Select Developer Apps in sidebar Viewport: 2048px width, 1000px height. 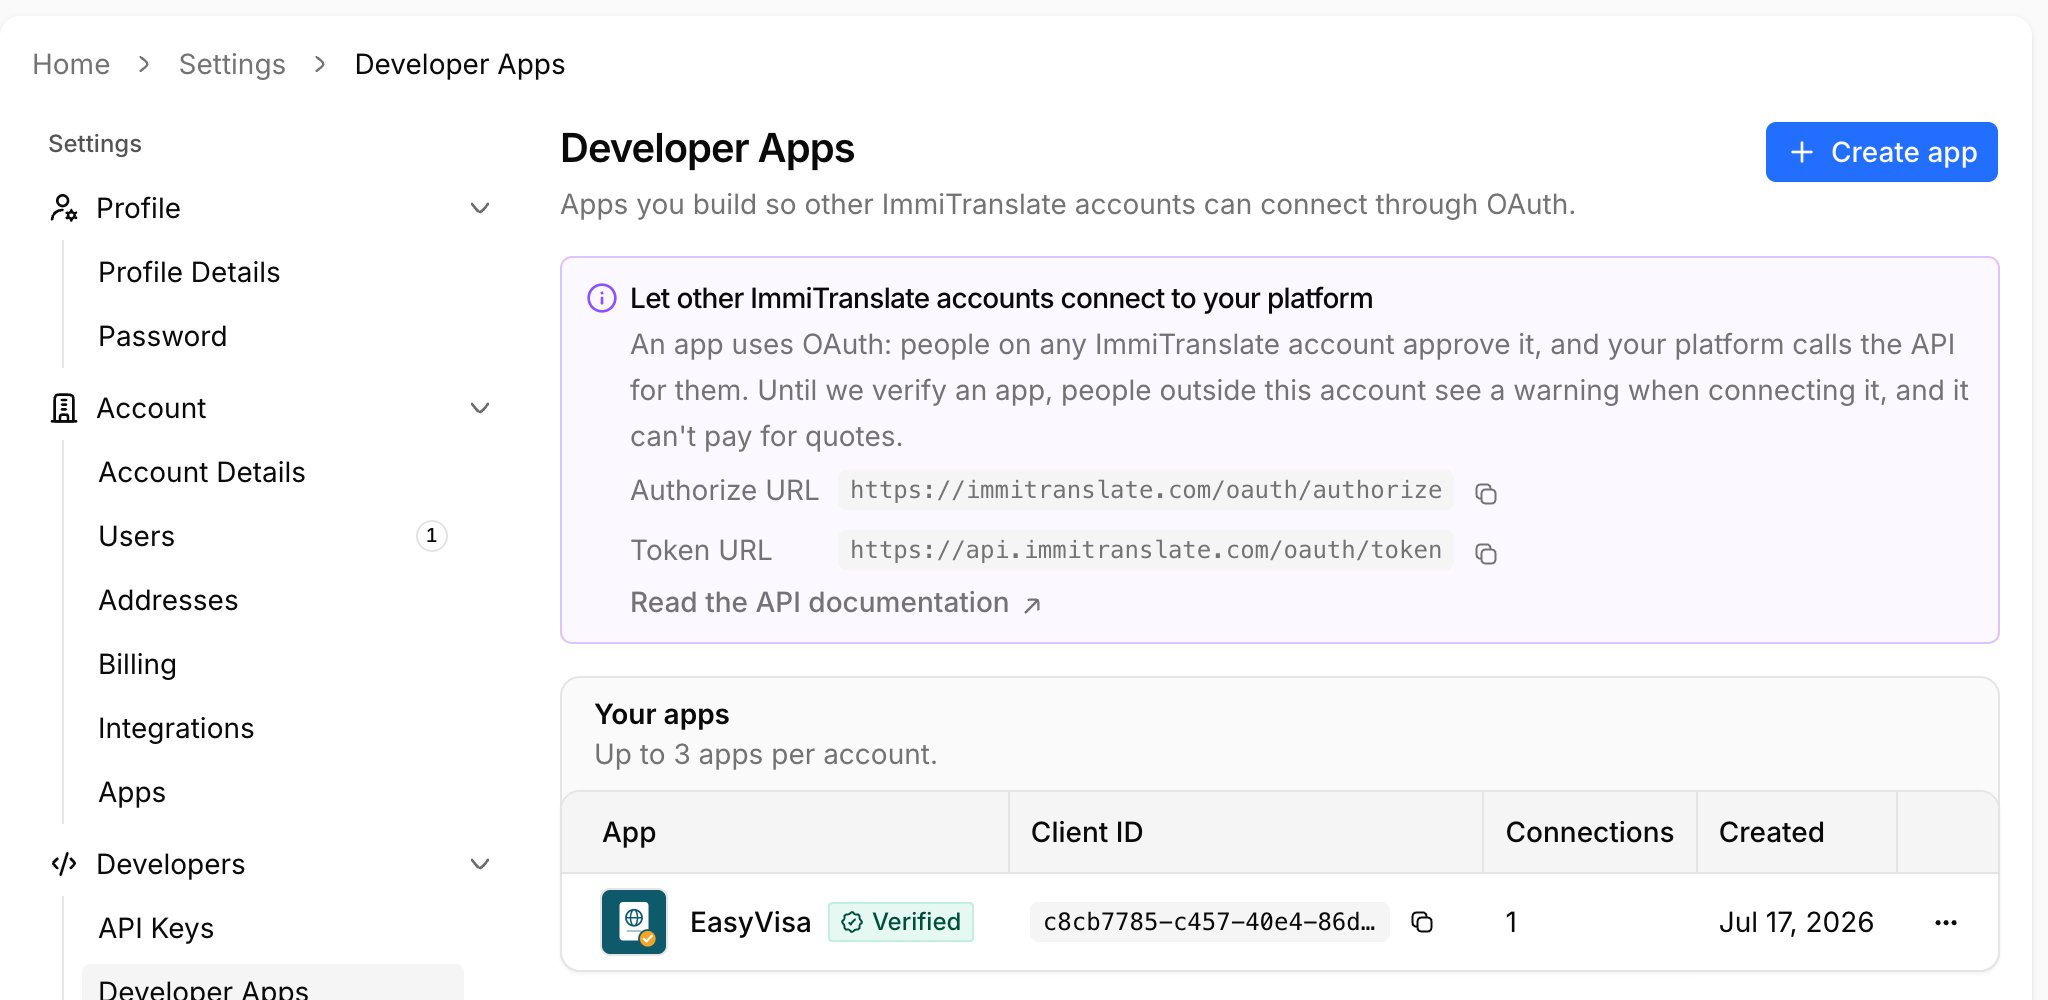(x=273, y=985)
